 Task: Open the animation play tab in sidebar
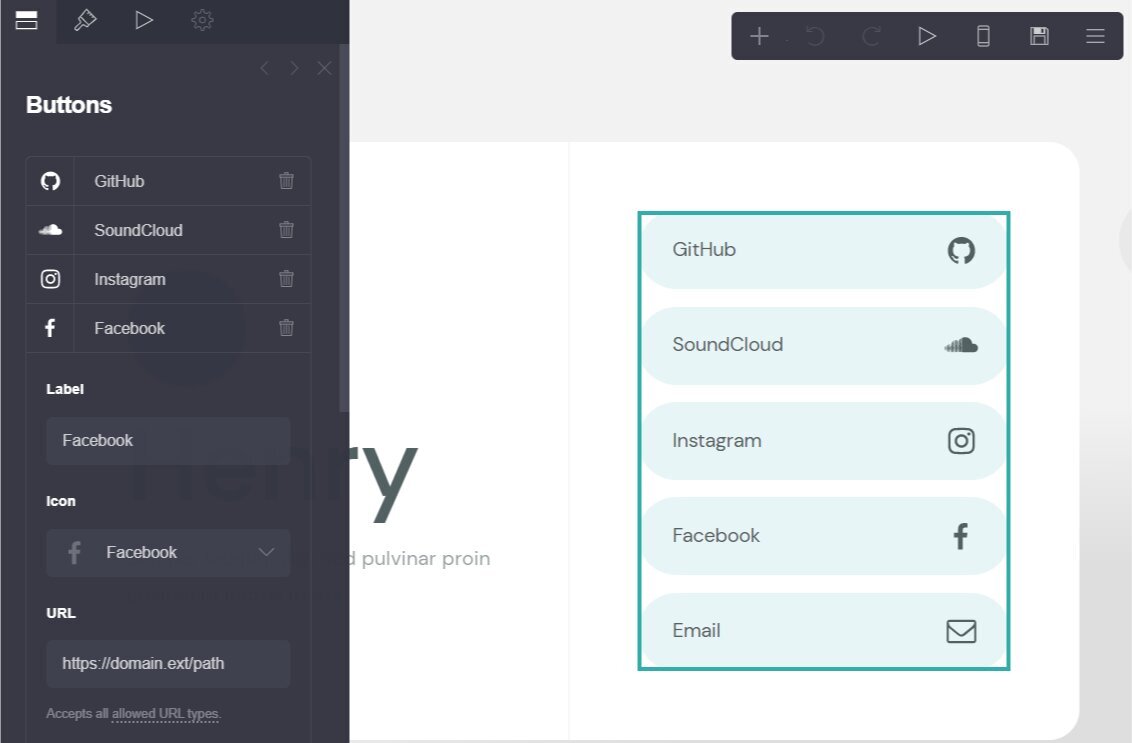(x=144, y=20)
